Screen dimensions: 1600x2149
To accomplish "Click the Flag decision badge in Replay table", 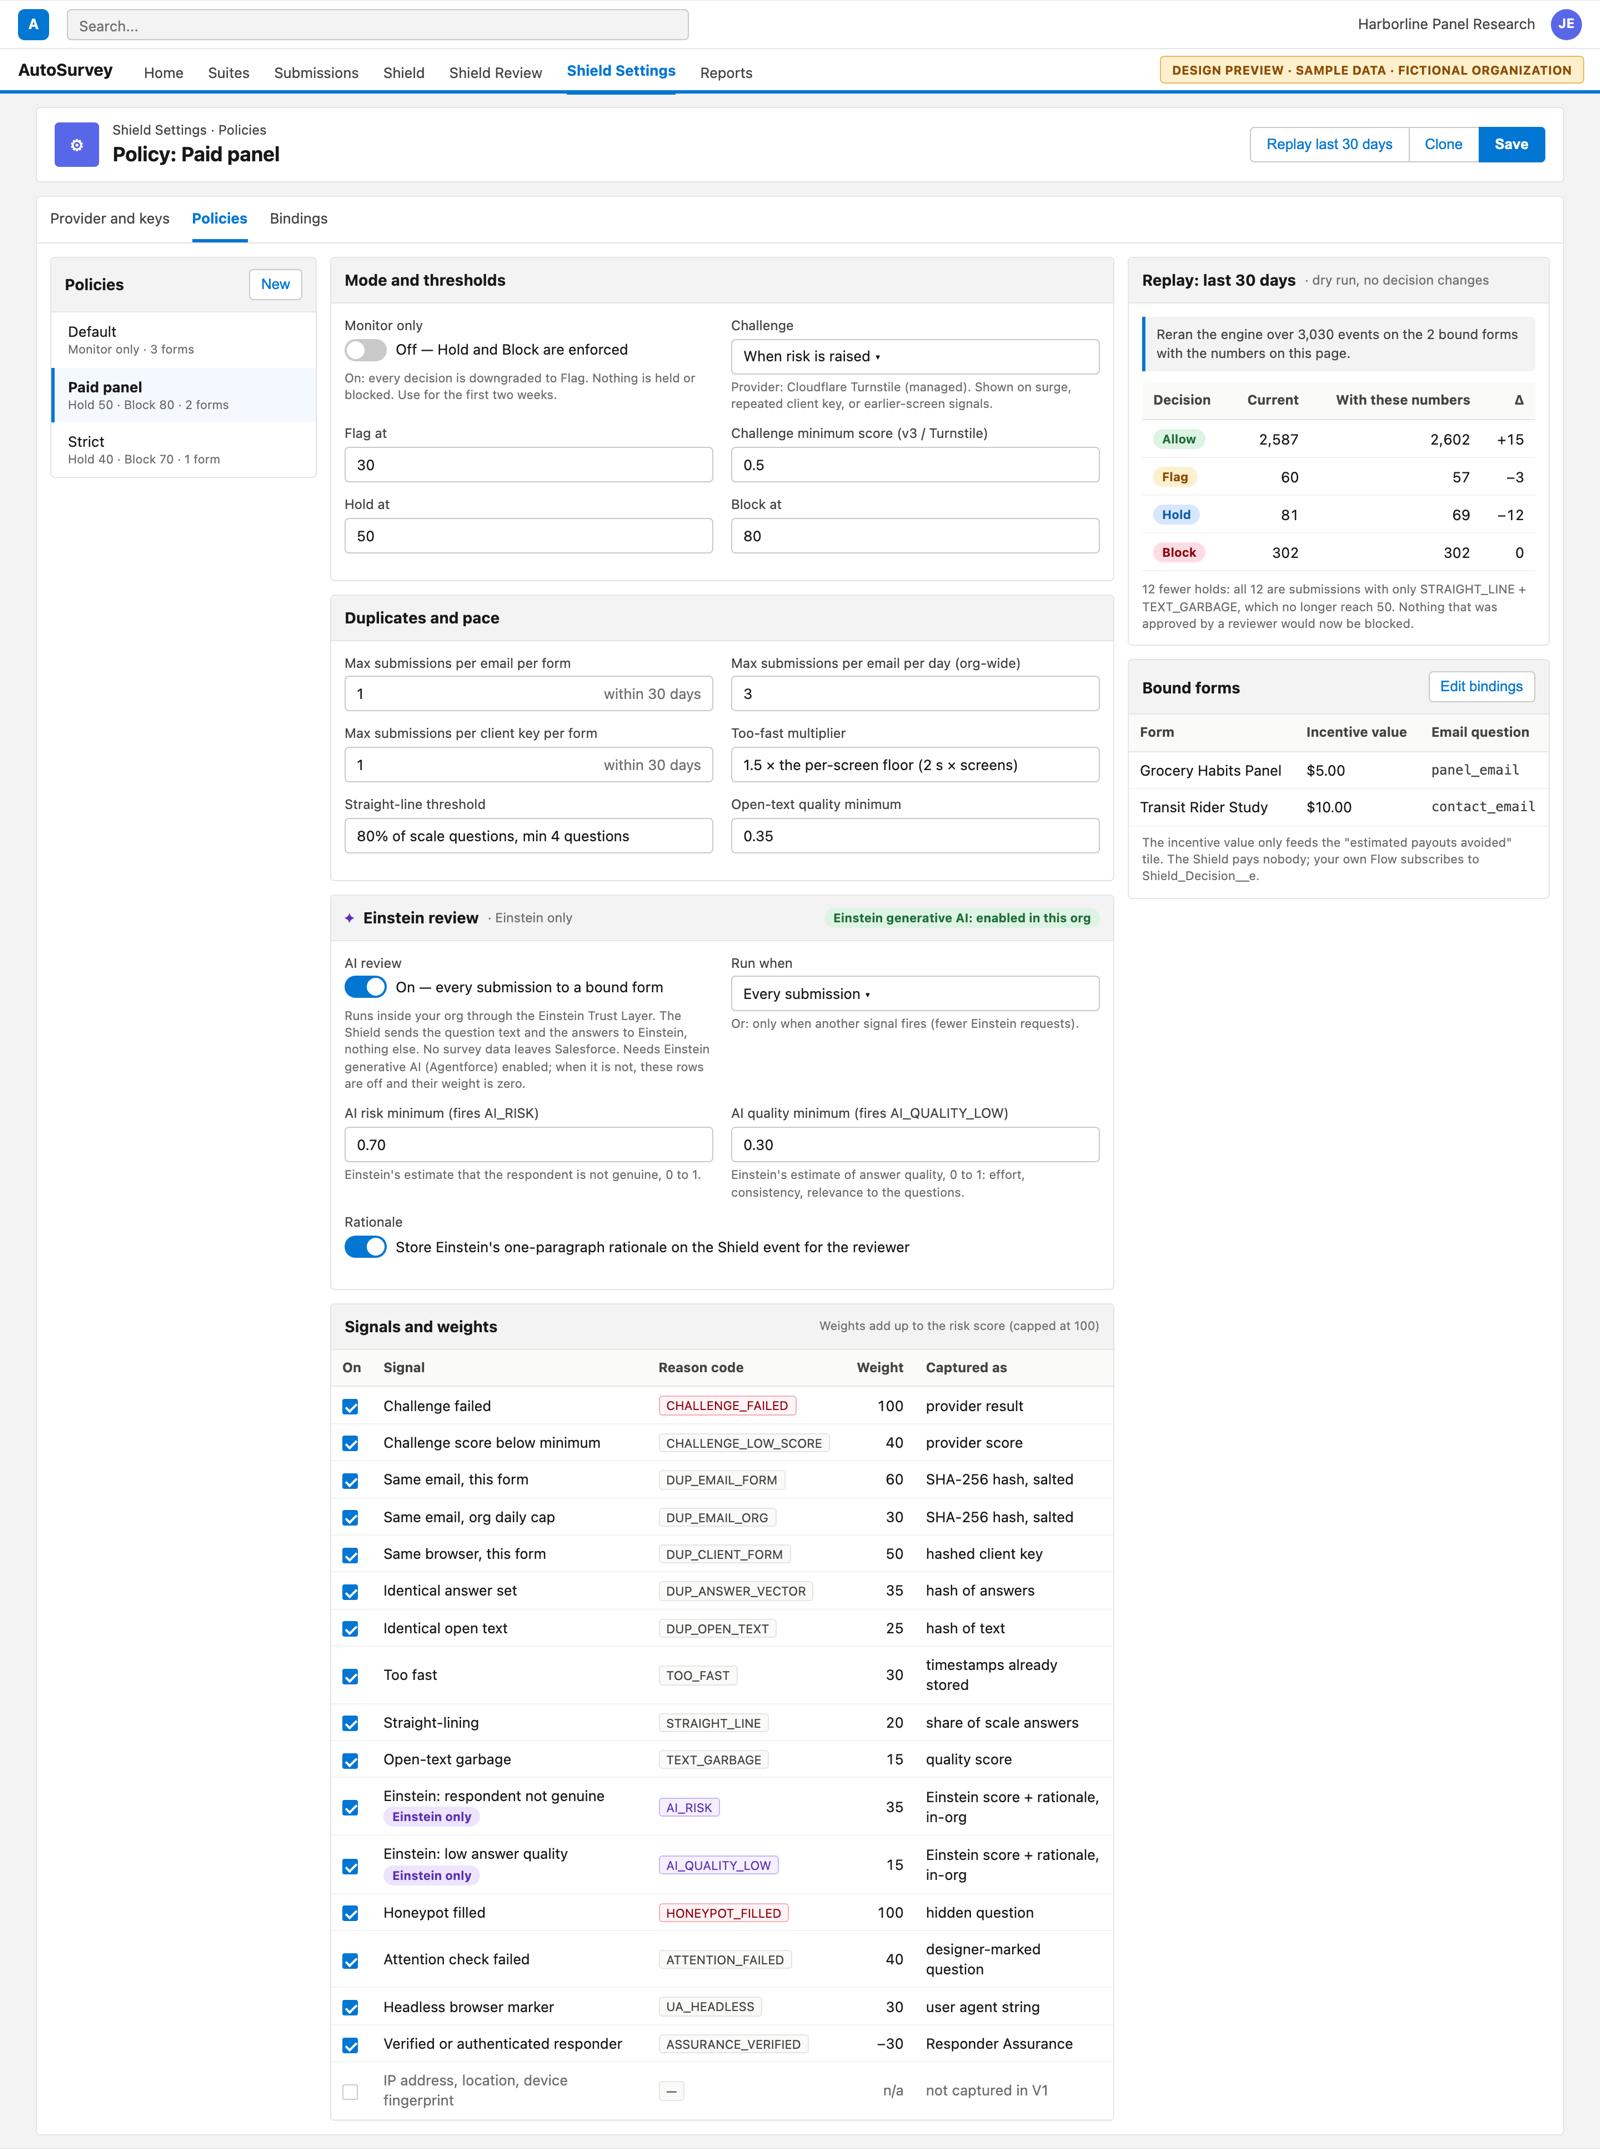I will [1175, 477].
